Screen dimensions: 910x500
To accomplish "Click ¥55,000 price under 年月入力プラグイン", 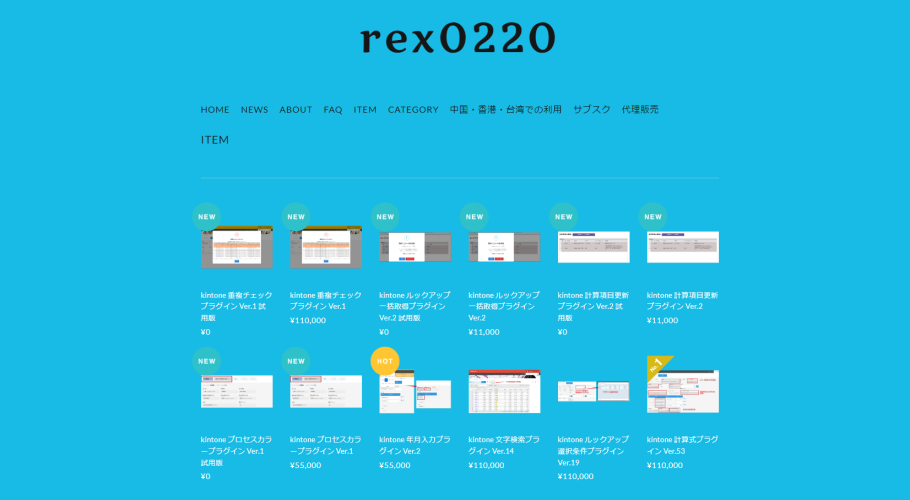I will click(395, 465).
